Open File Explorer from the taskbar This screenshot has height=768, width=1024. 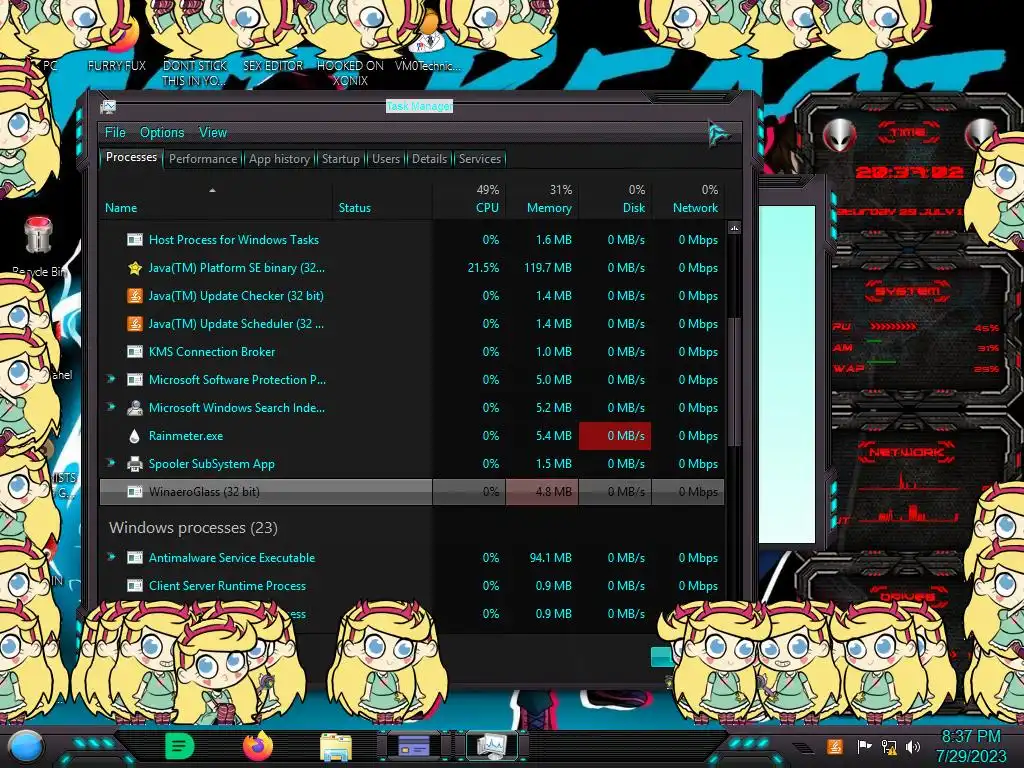(x=336, y=747)
